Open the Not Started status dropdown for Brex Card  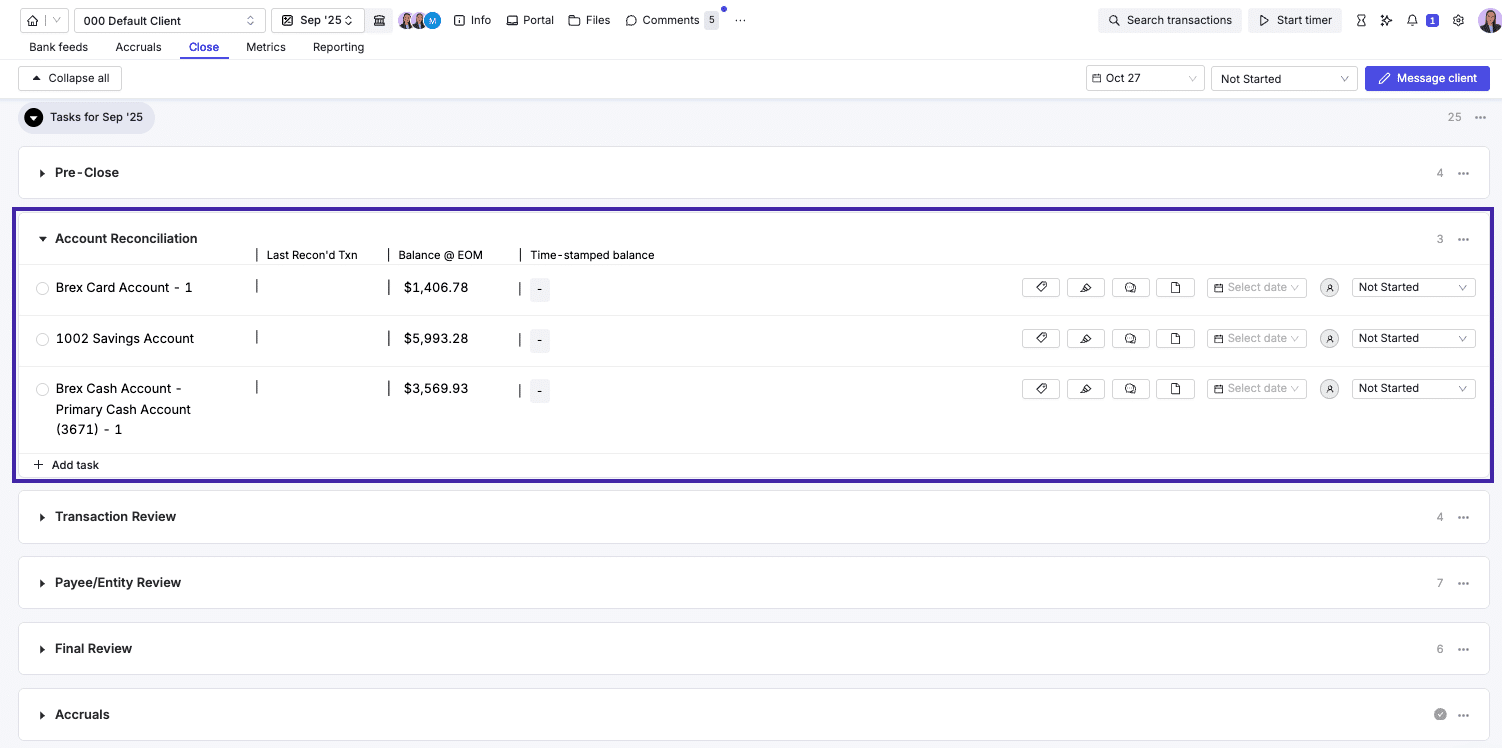point(1413,287)
